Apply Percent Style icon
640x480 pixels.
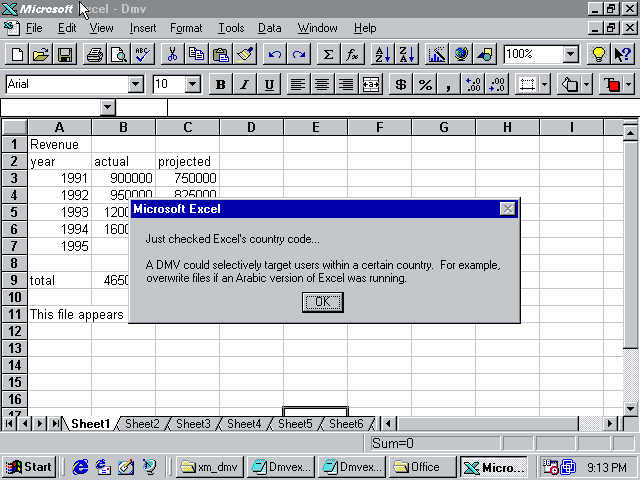coord(424,84)
